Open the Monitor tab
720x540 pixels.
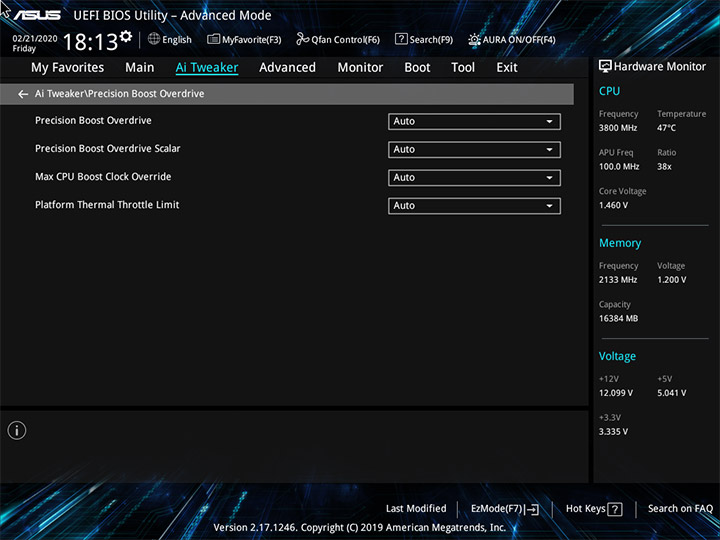tap(360, 68)
